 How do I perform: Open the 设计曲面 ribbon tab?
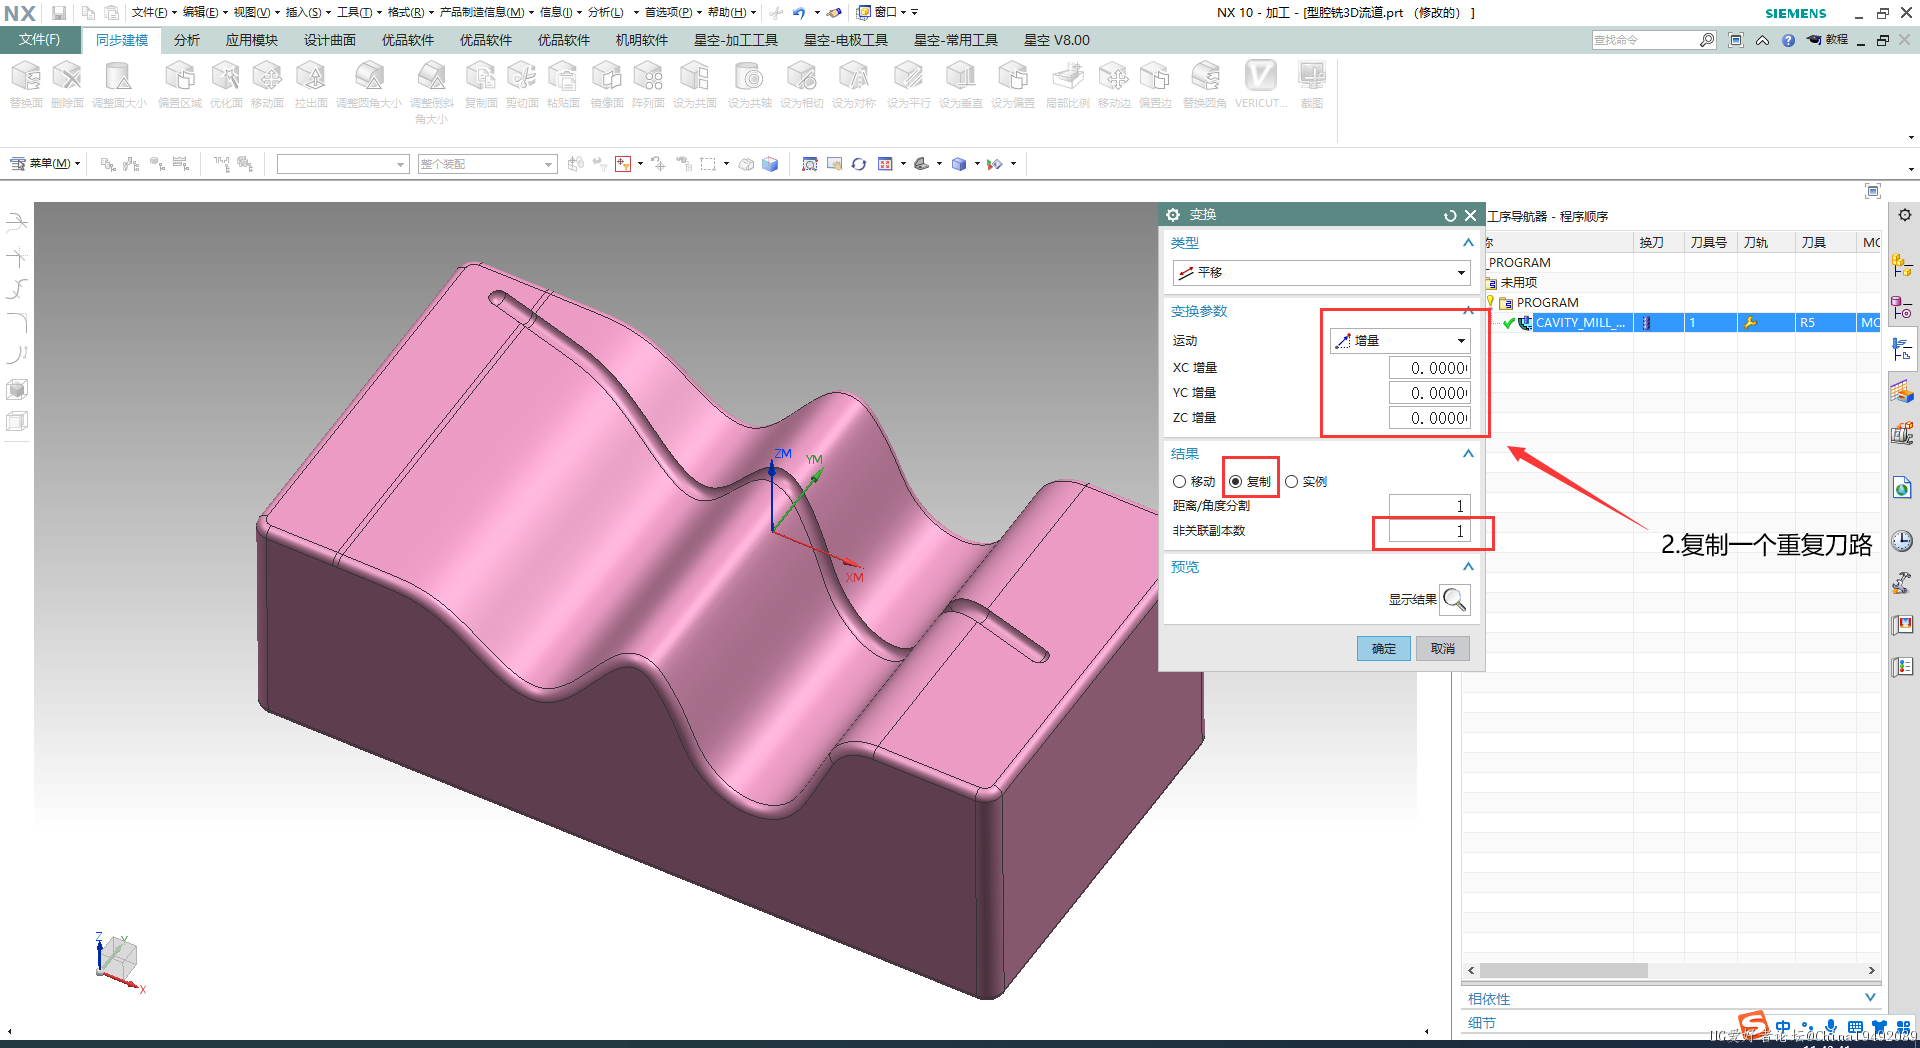tap(330, 40)
